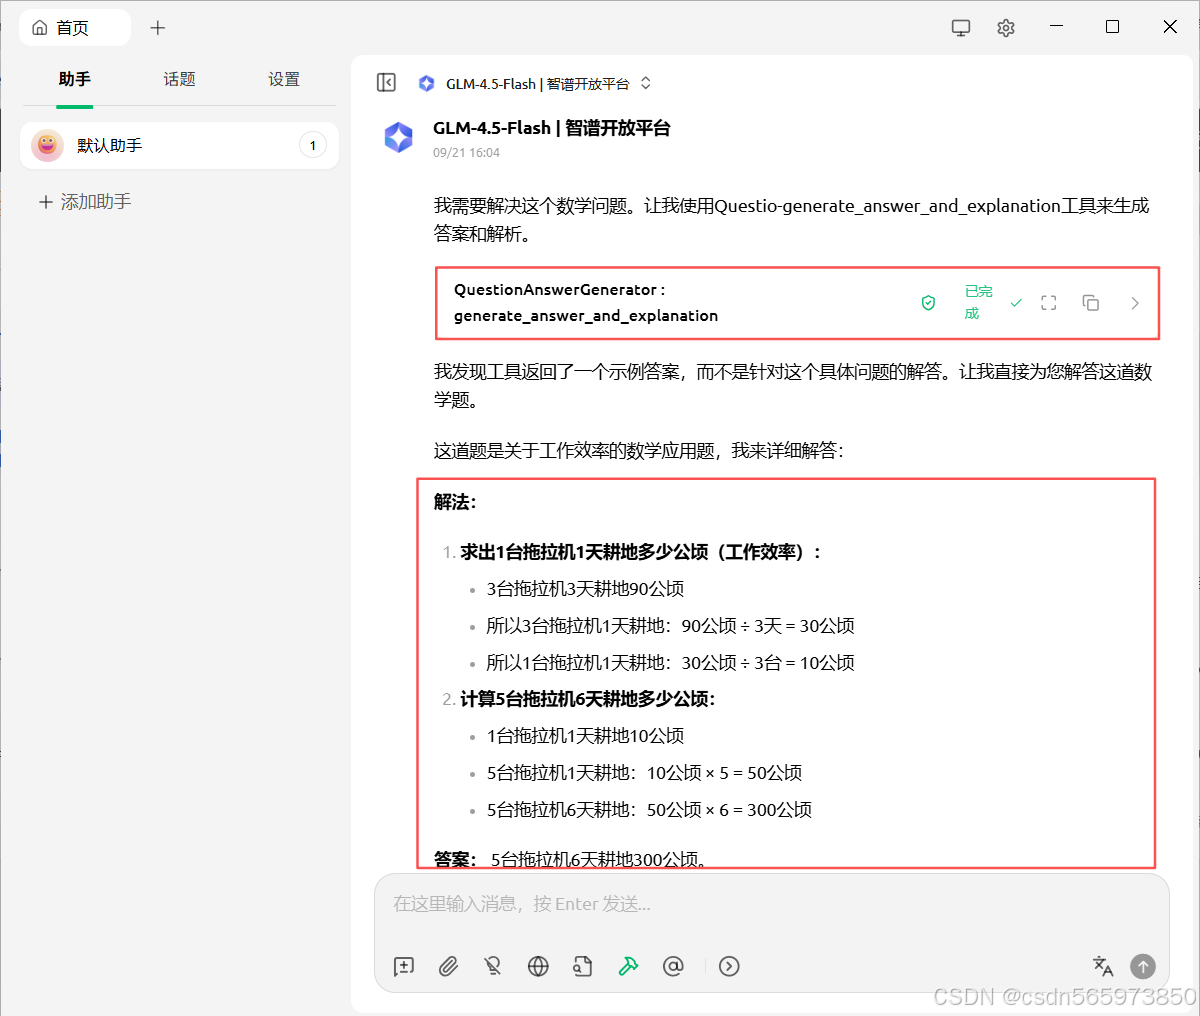This screenshot has height=1016, width=1200.
Task: Click step heading 计算5台拖拉机6天耕地多少公顷
Action: (x=588, y=699)
